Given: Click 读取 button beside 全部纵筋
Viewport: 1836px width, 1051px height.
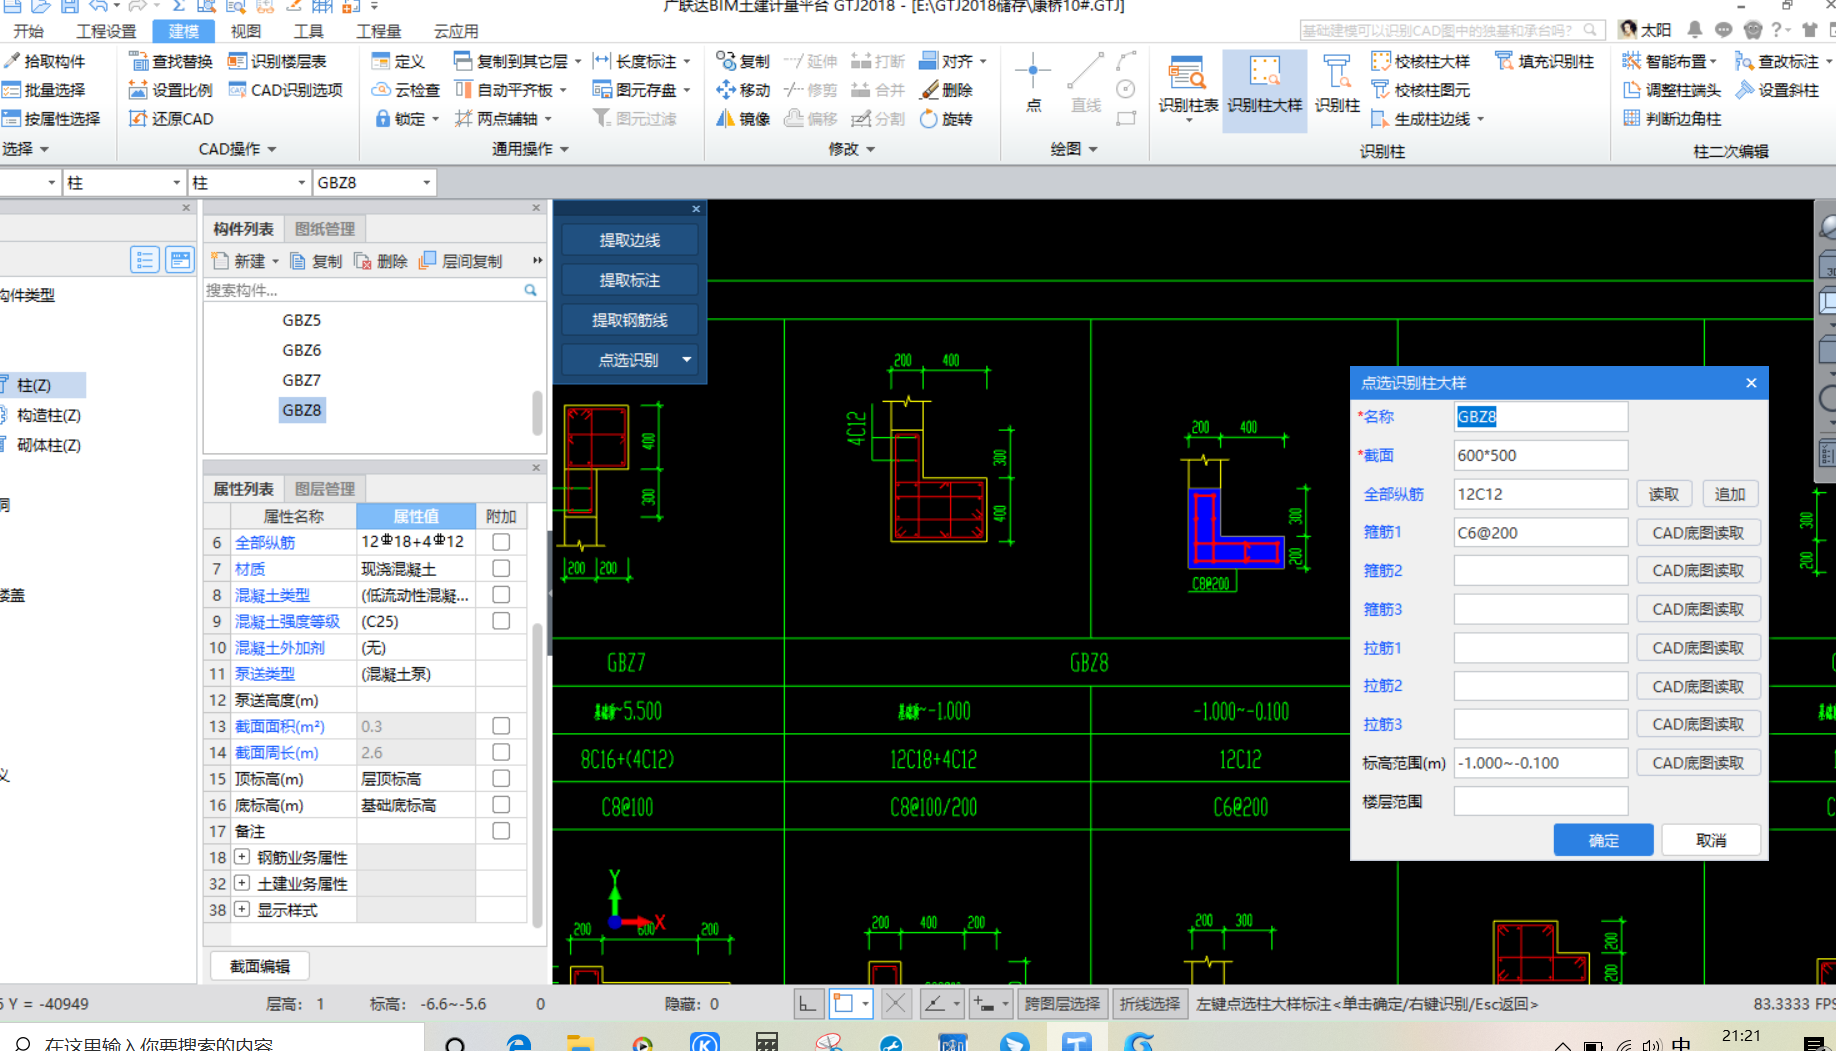Looking at the screenshot, I should 1664,494.
